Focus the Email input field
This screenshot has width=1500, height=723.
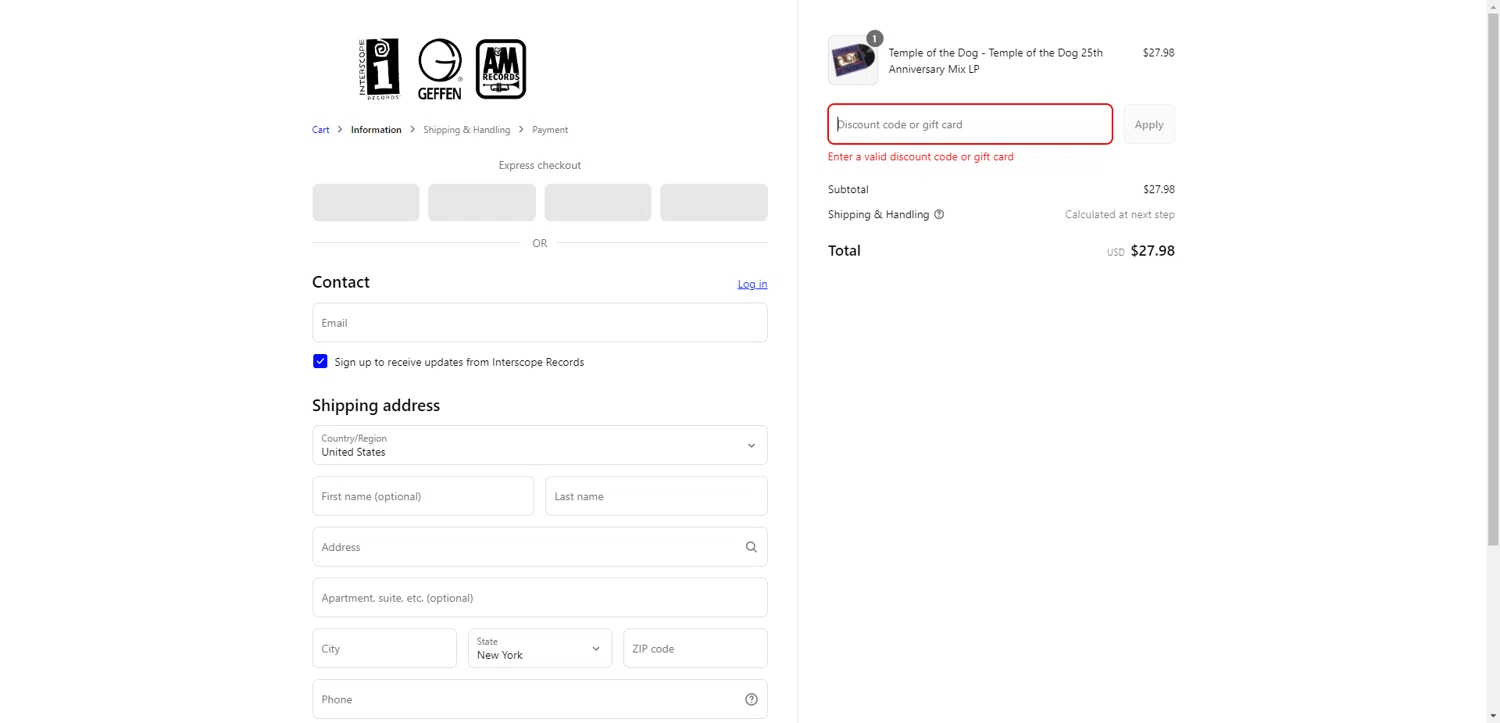click(540, 323)
